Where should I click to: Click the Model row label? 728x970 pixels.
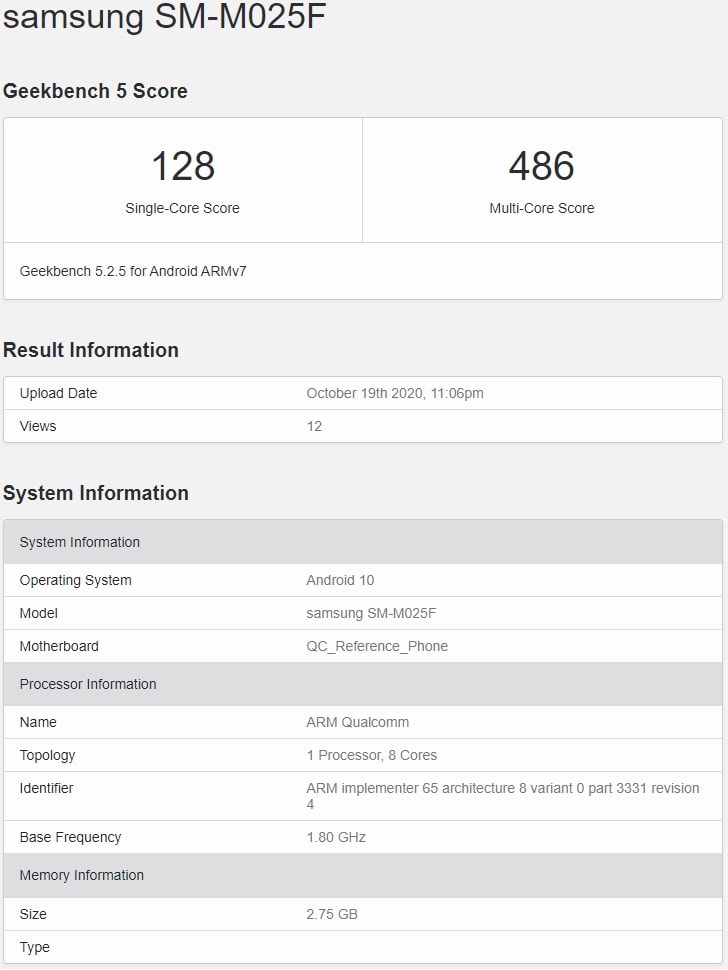point(38,613)
